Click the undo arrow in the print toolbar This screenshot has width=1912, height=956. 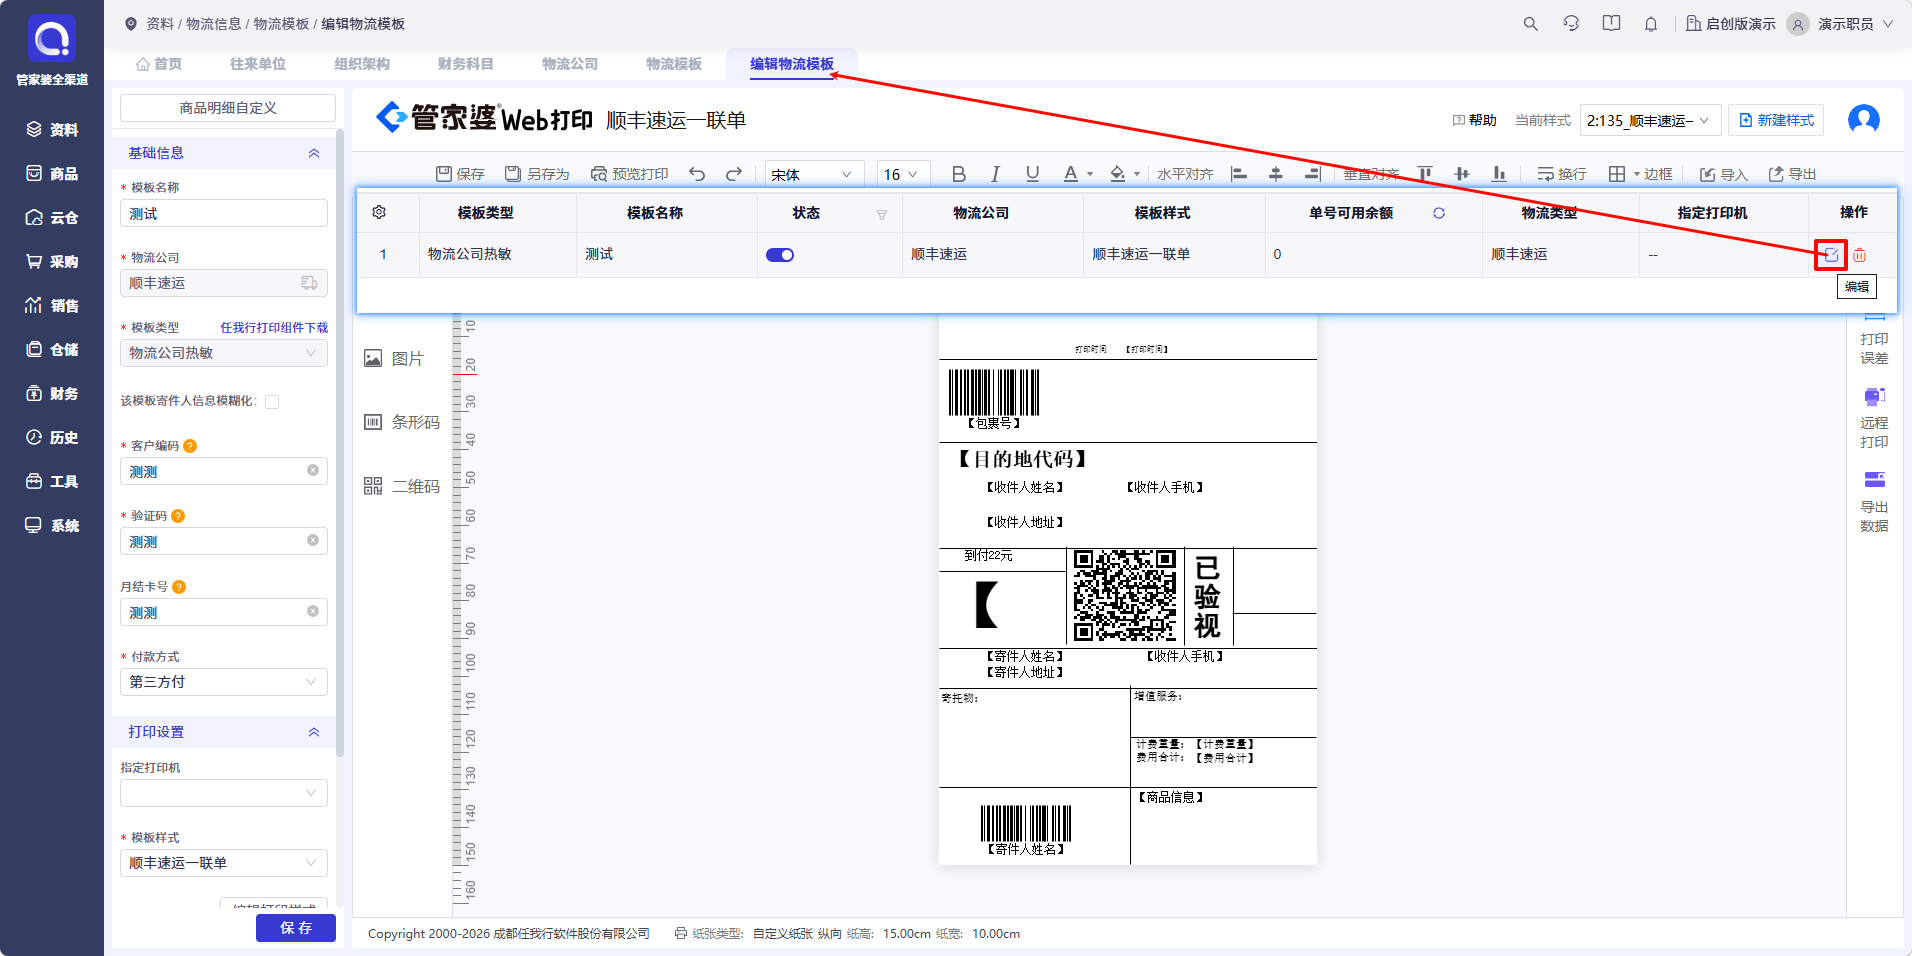697,174
